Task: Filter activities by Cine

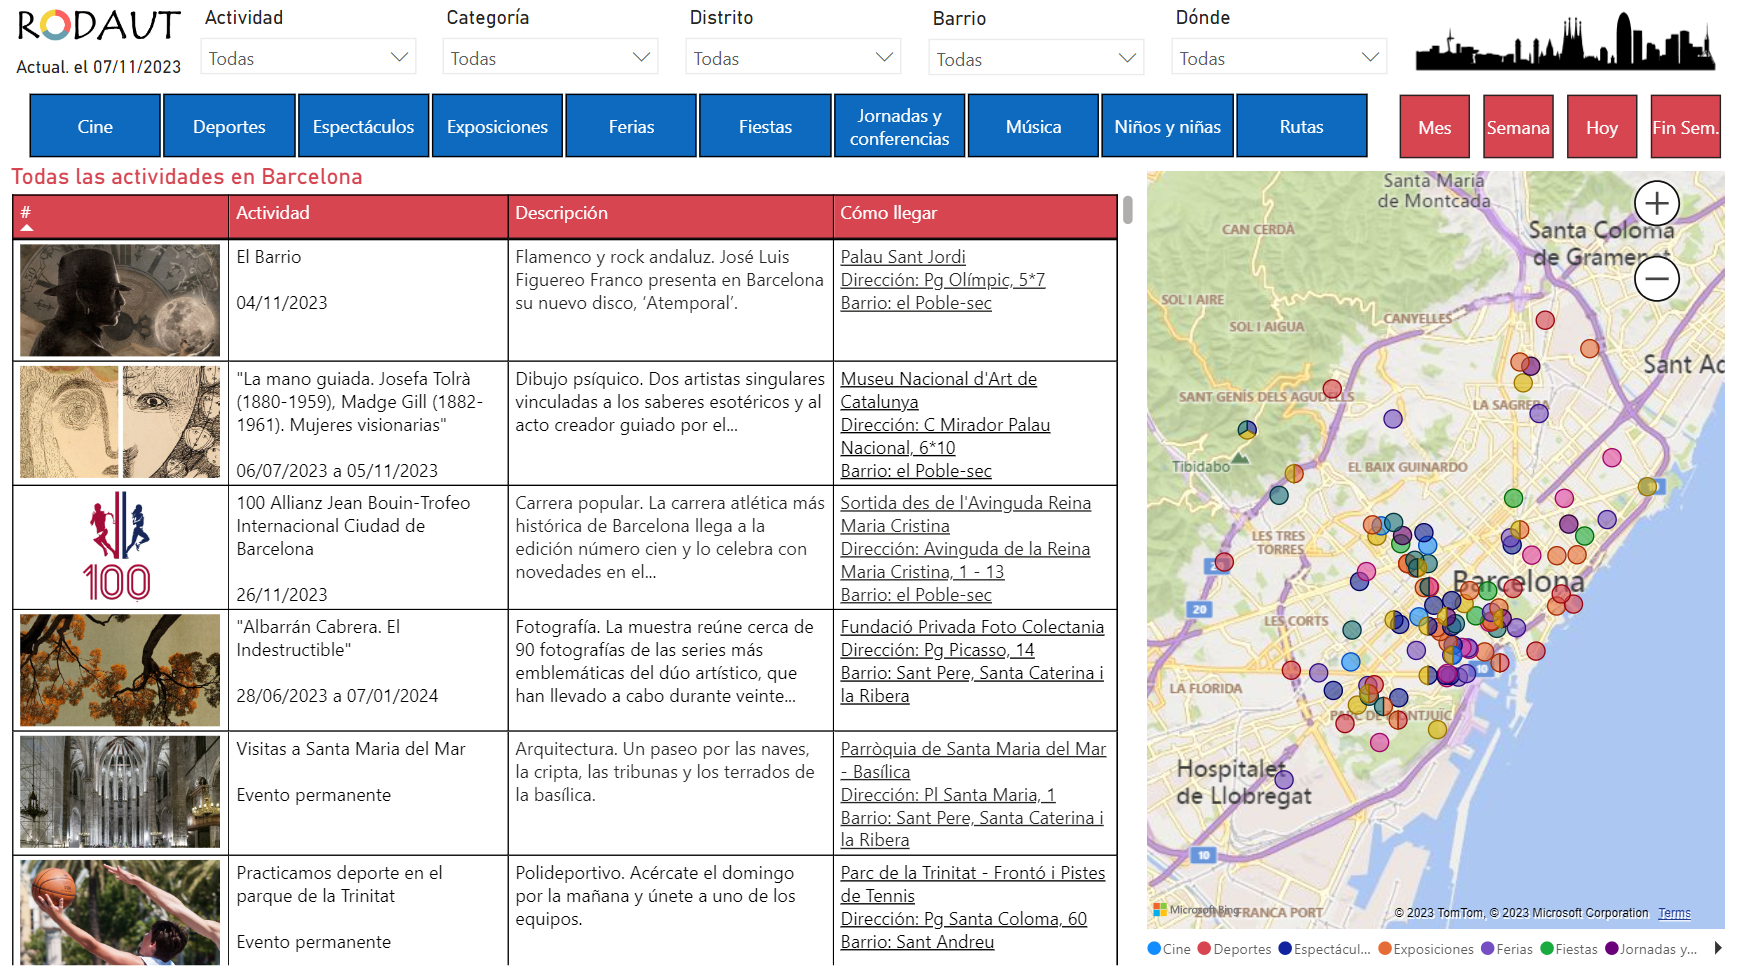Action: tap(95, 126)
